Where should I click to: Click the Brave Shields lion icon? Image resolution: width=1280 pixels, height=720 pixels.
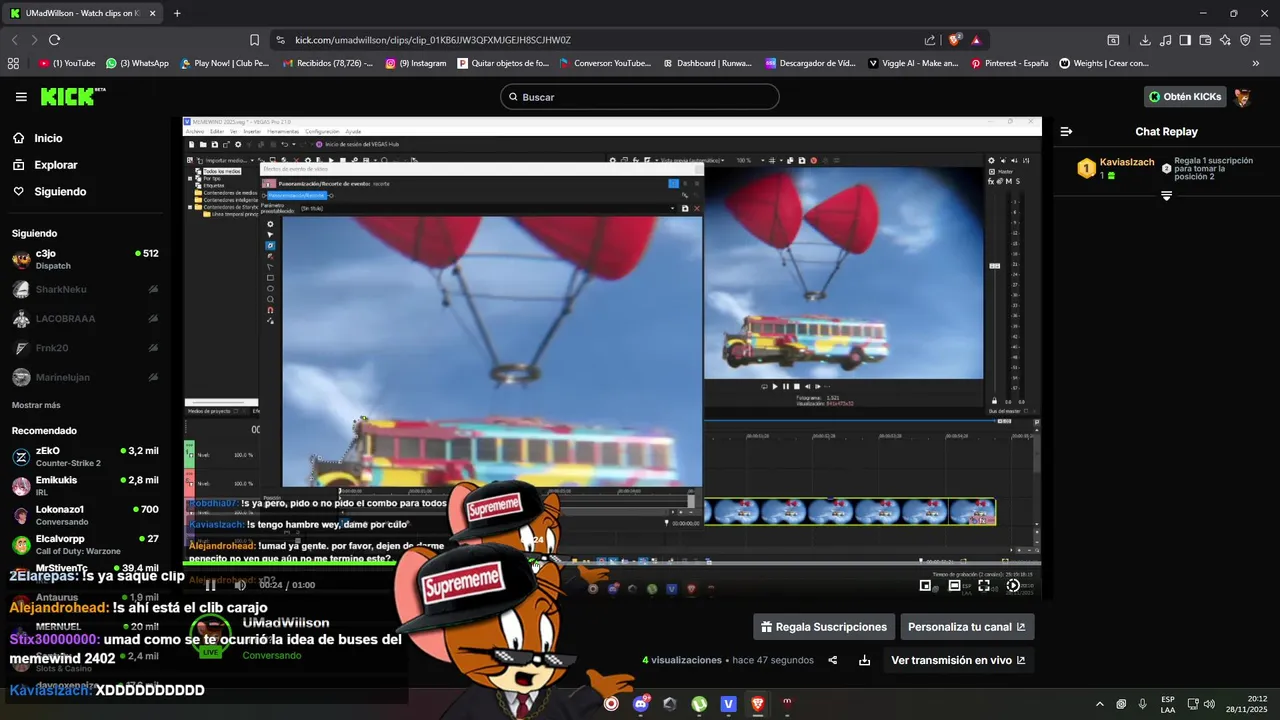(x=954, y=40)
